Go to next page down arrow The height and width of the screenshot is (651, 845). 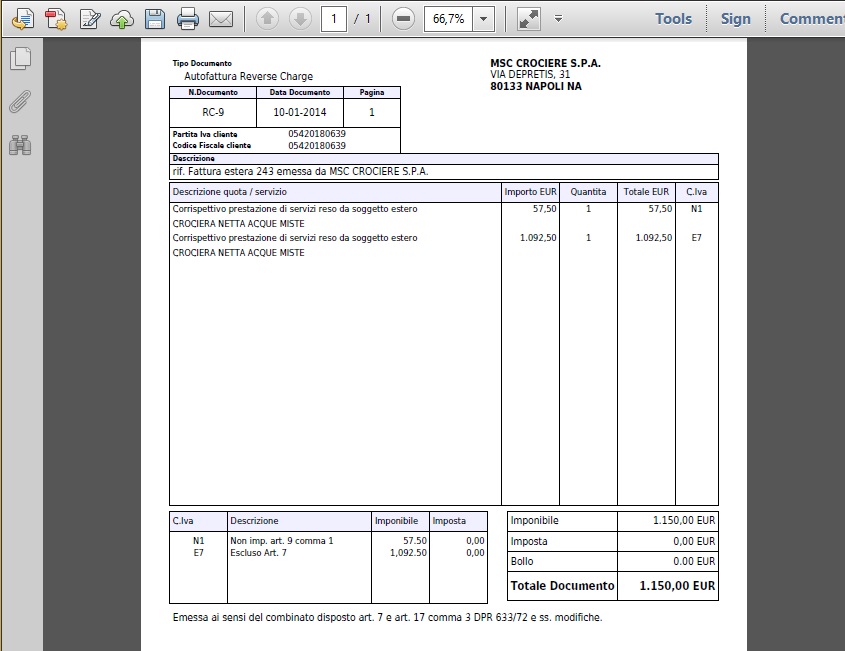pyautogui.click(x=300, y=19)
